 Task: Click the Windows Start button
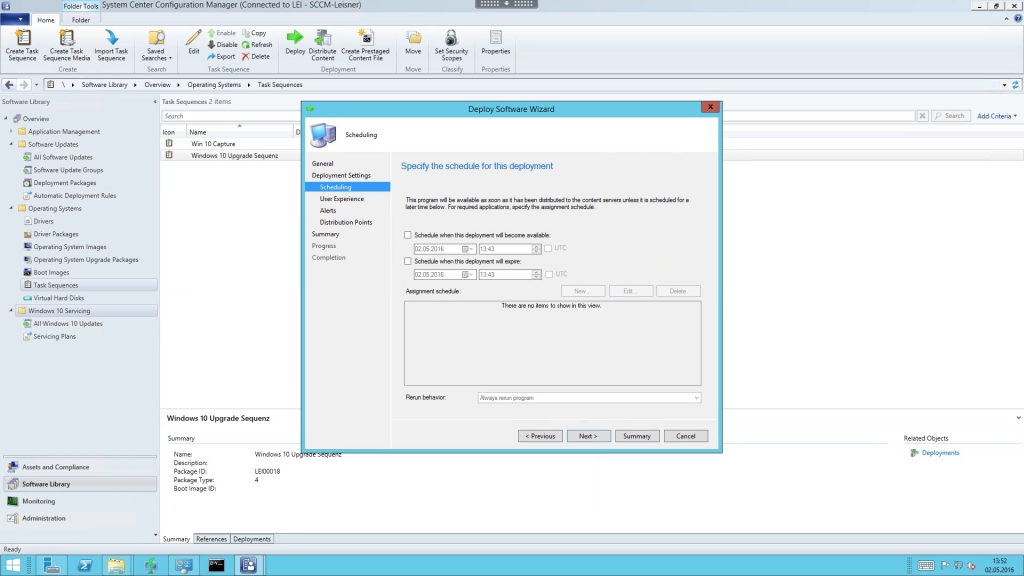coord(13,566)
